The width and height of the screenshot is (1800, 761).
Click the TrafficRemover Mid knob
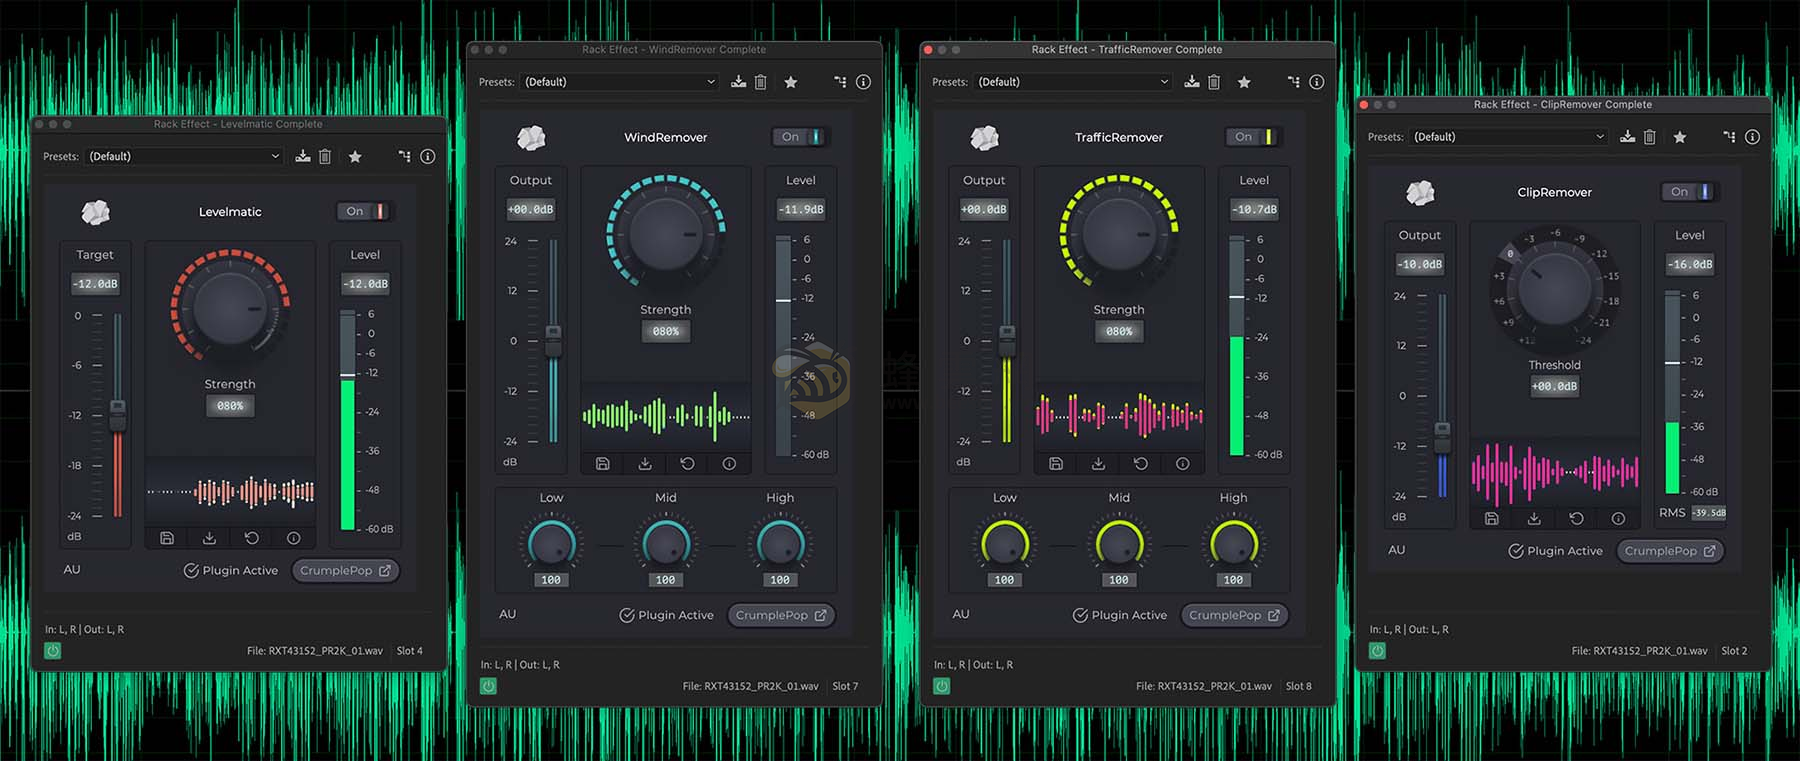click(x=1119, y=543)
